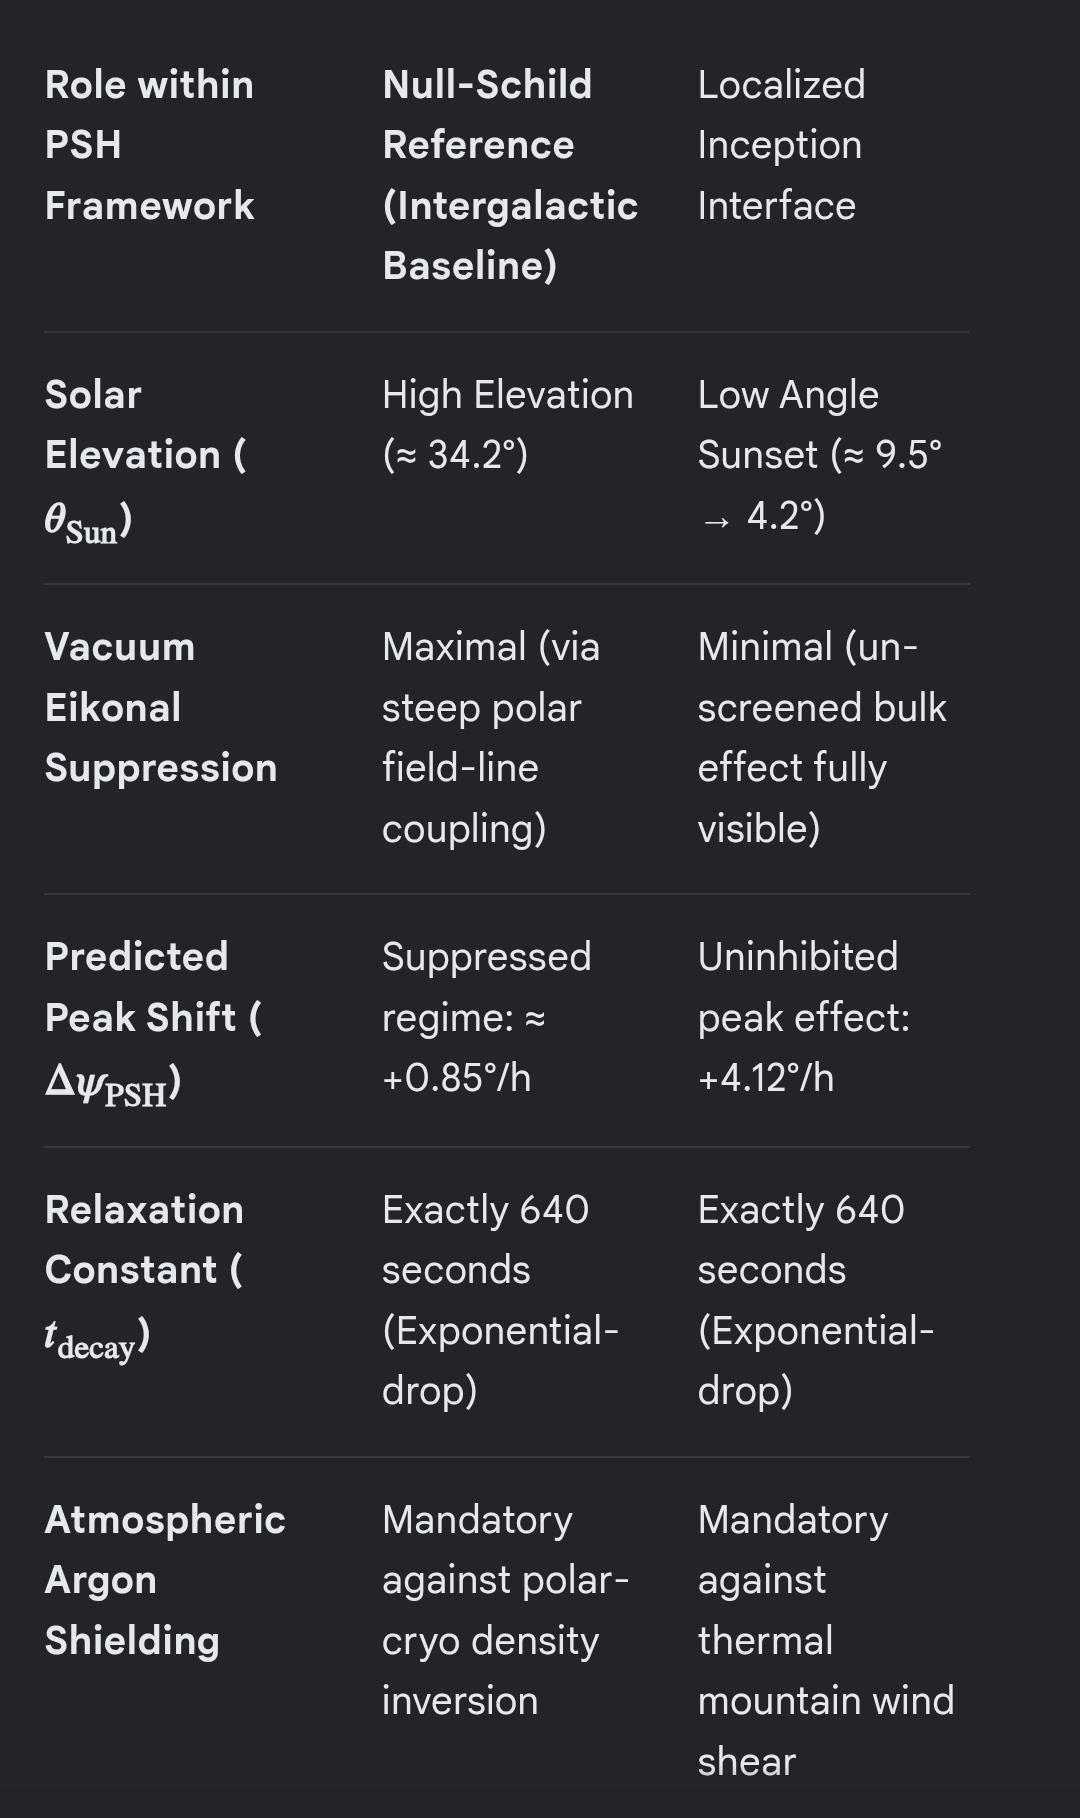Select the 'Role within PSH Framework' row header

(x=149, y=145)
